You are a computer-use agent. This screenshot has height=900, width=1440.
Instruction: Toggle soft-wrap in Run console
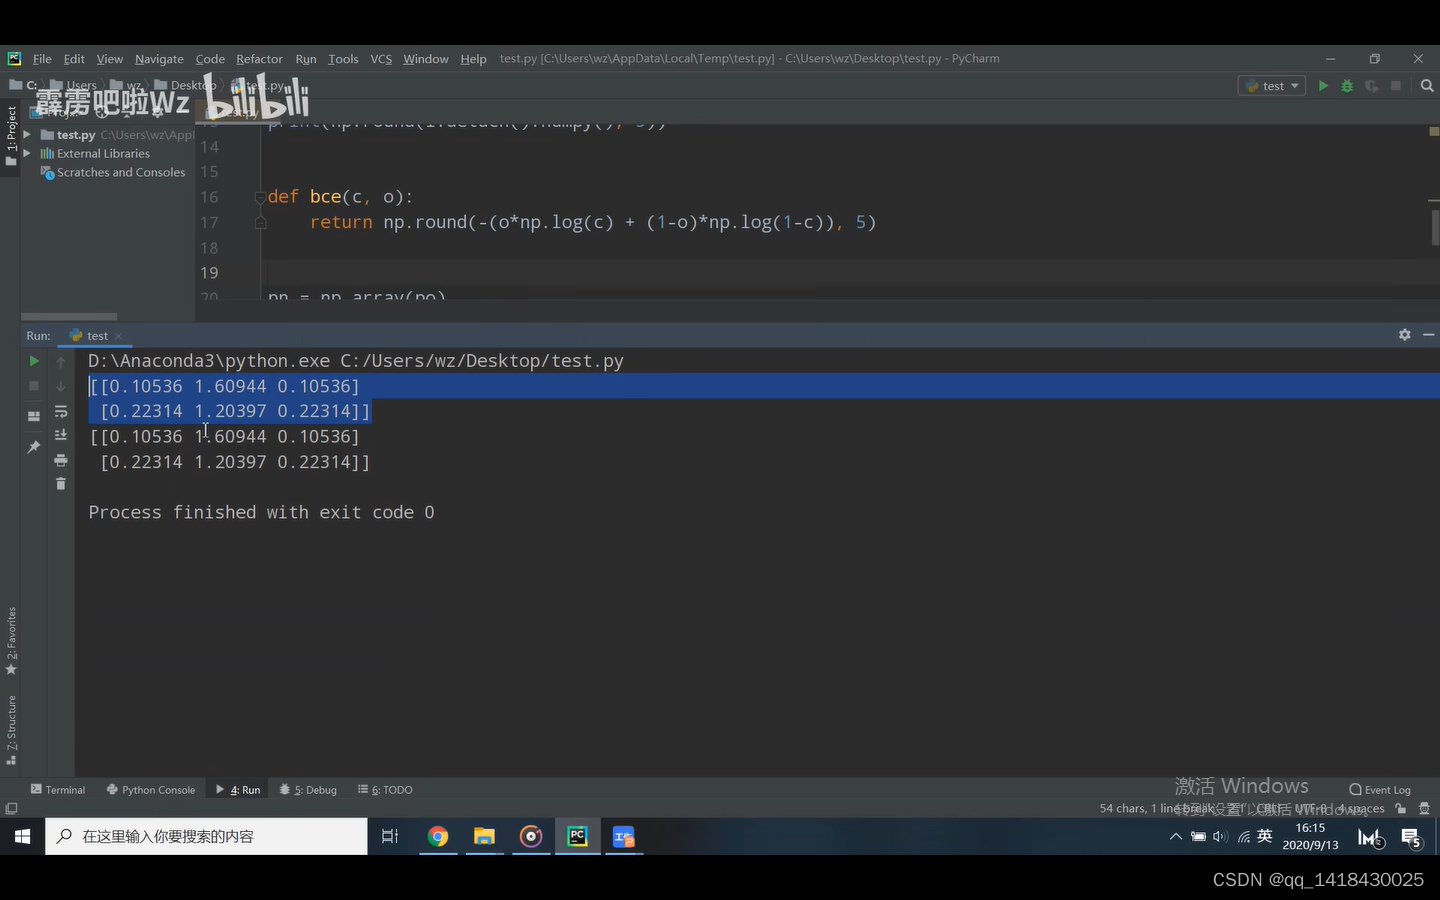(61, 411)
